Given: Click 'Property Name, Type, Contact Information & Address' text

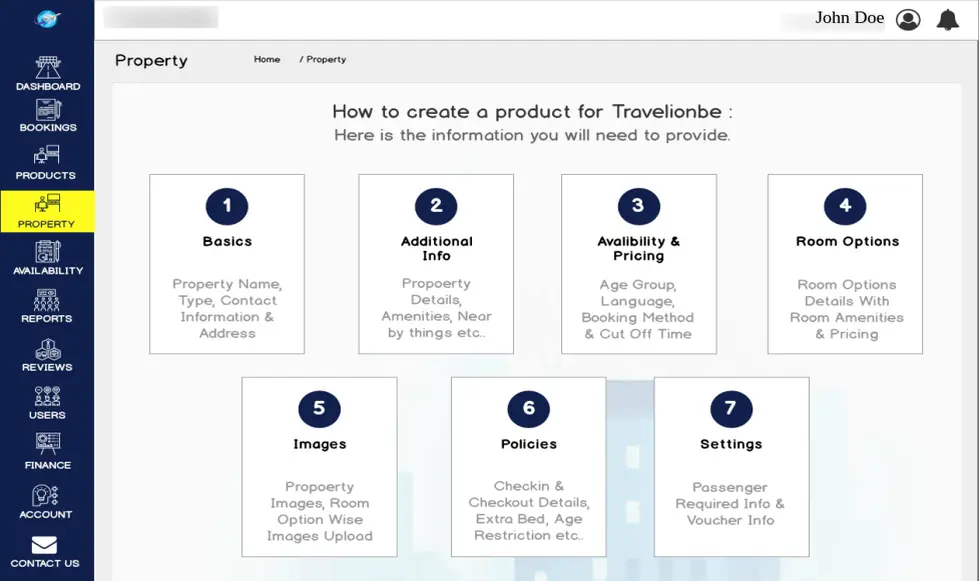Looking at the screenshot, I should point(227,309).
